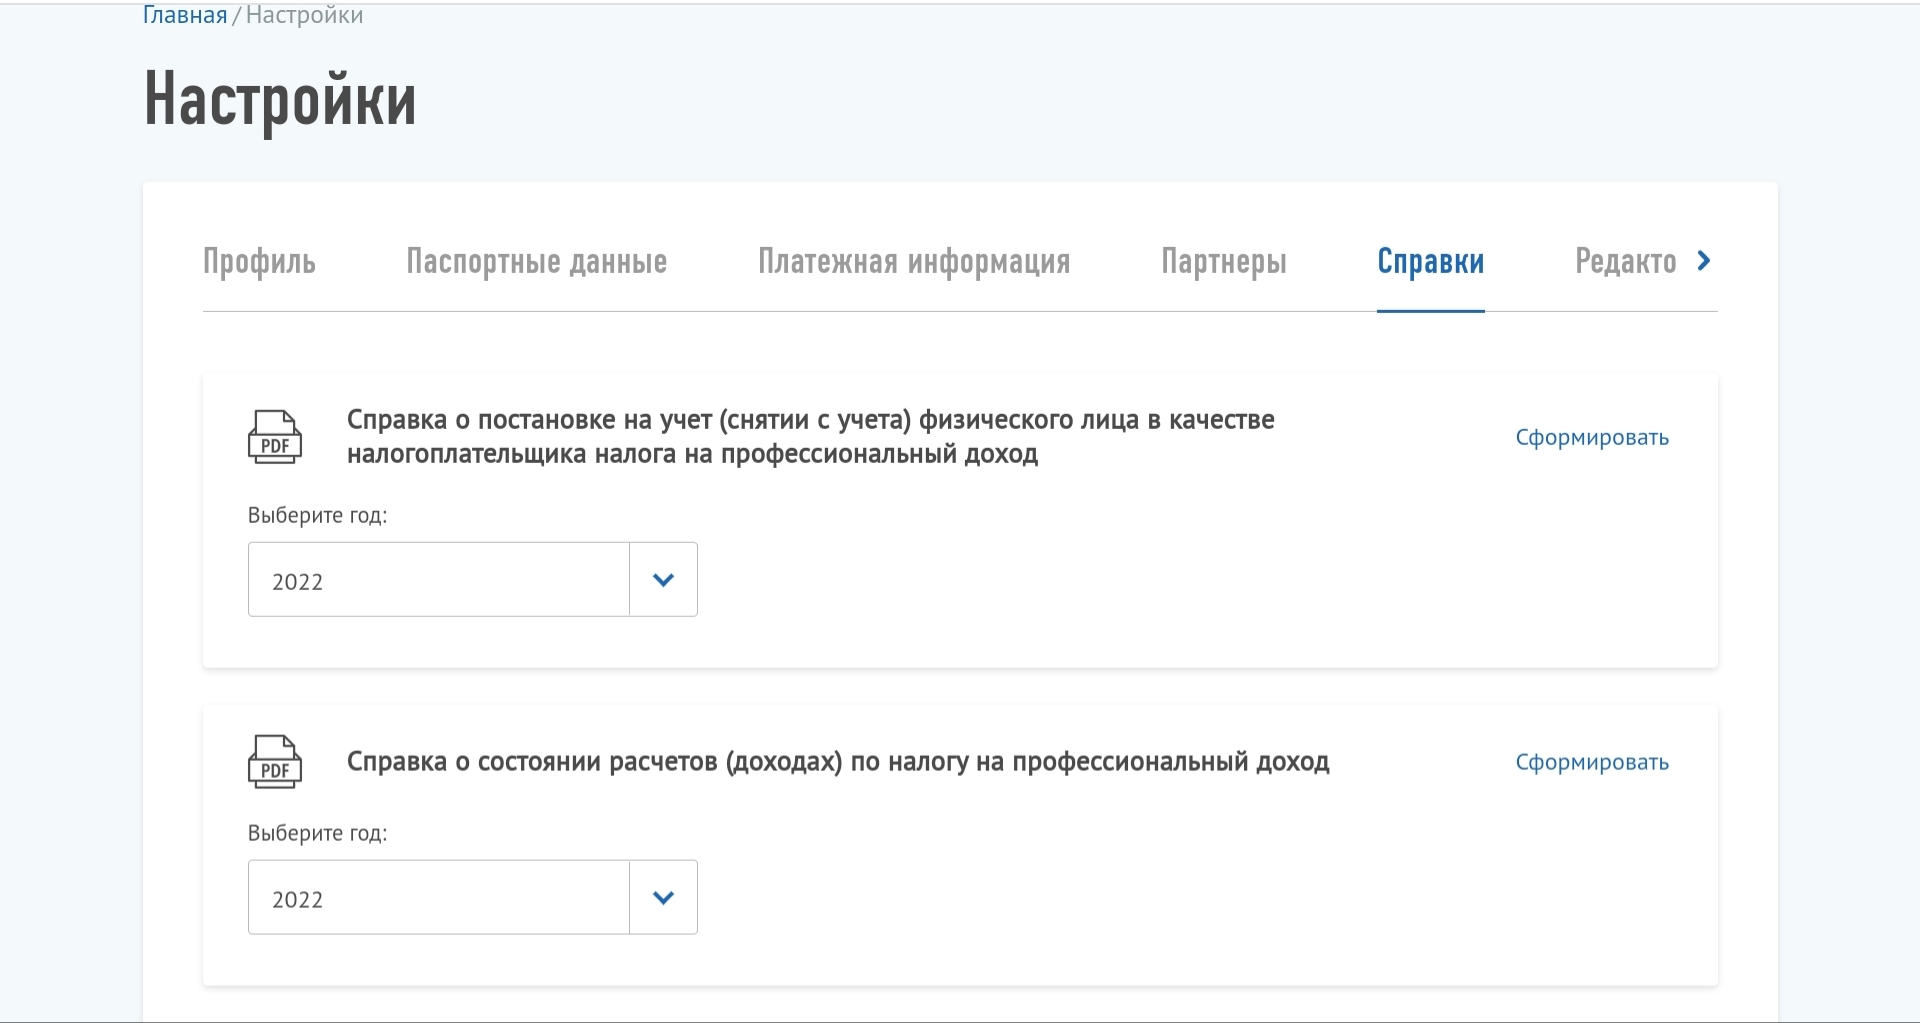Switch to the Профиль tab
1920x1023 pixels.
click(259, 262)
